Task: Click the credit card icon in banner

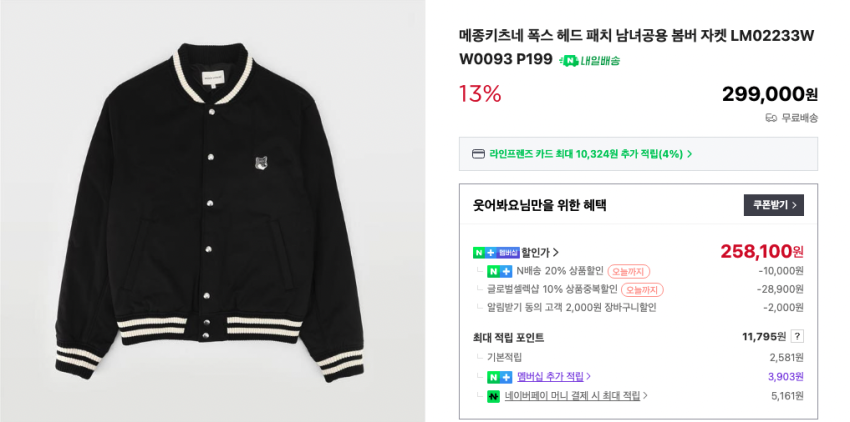Action: [x=478, y=154]
